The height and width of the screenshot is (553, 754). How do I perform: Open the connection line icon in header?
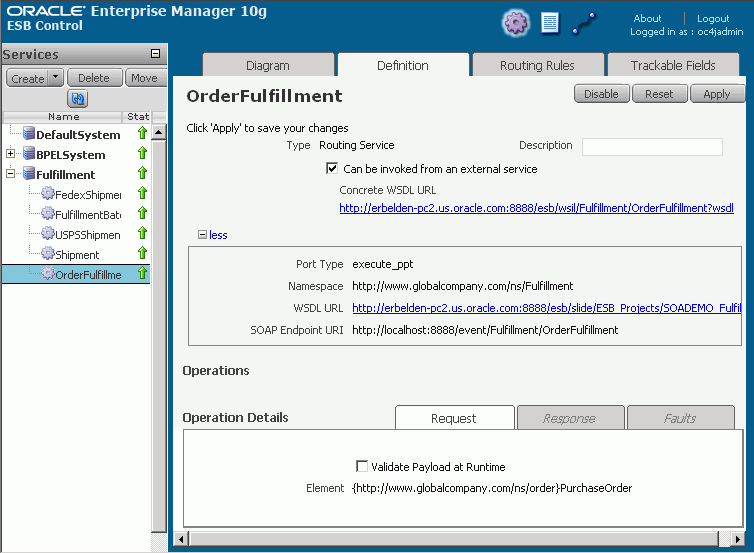[584, 23]
